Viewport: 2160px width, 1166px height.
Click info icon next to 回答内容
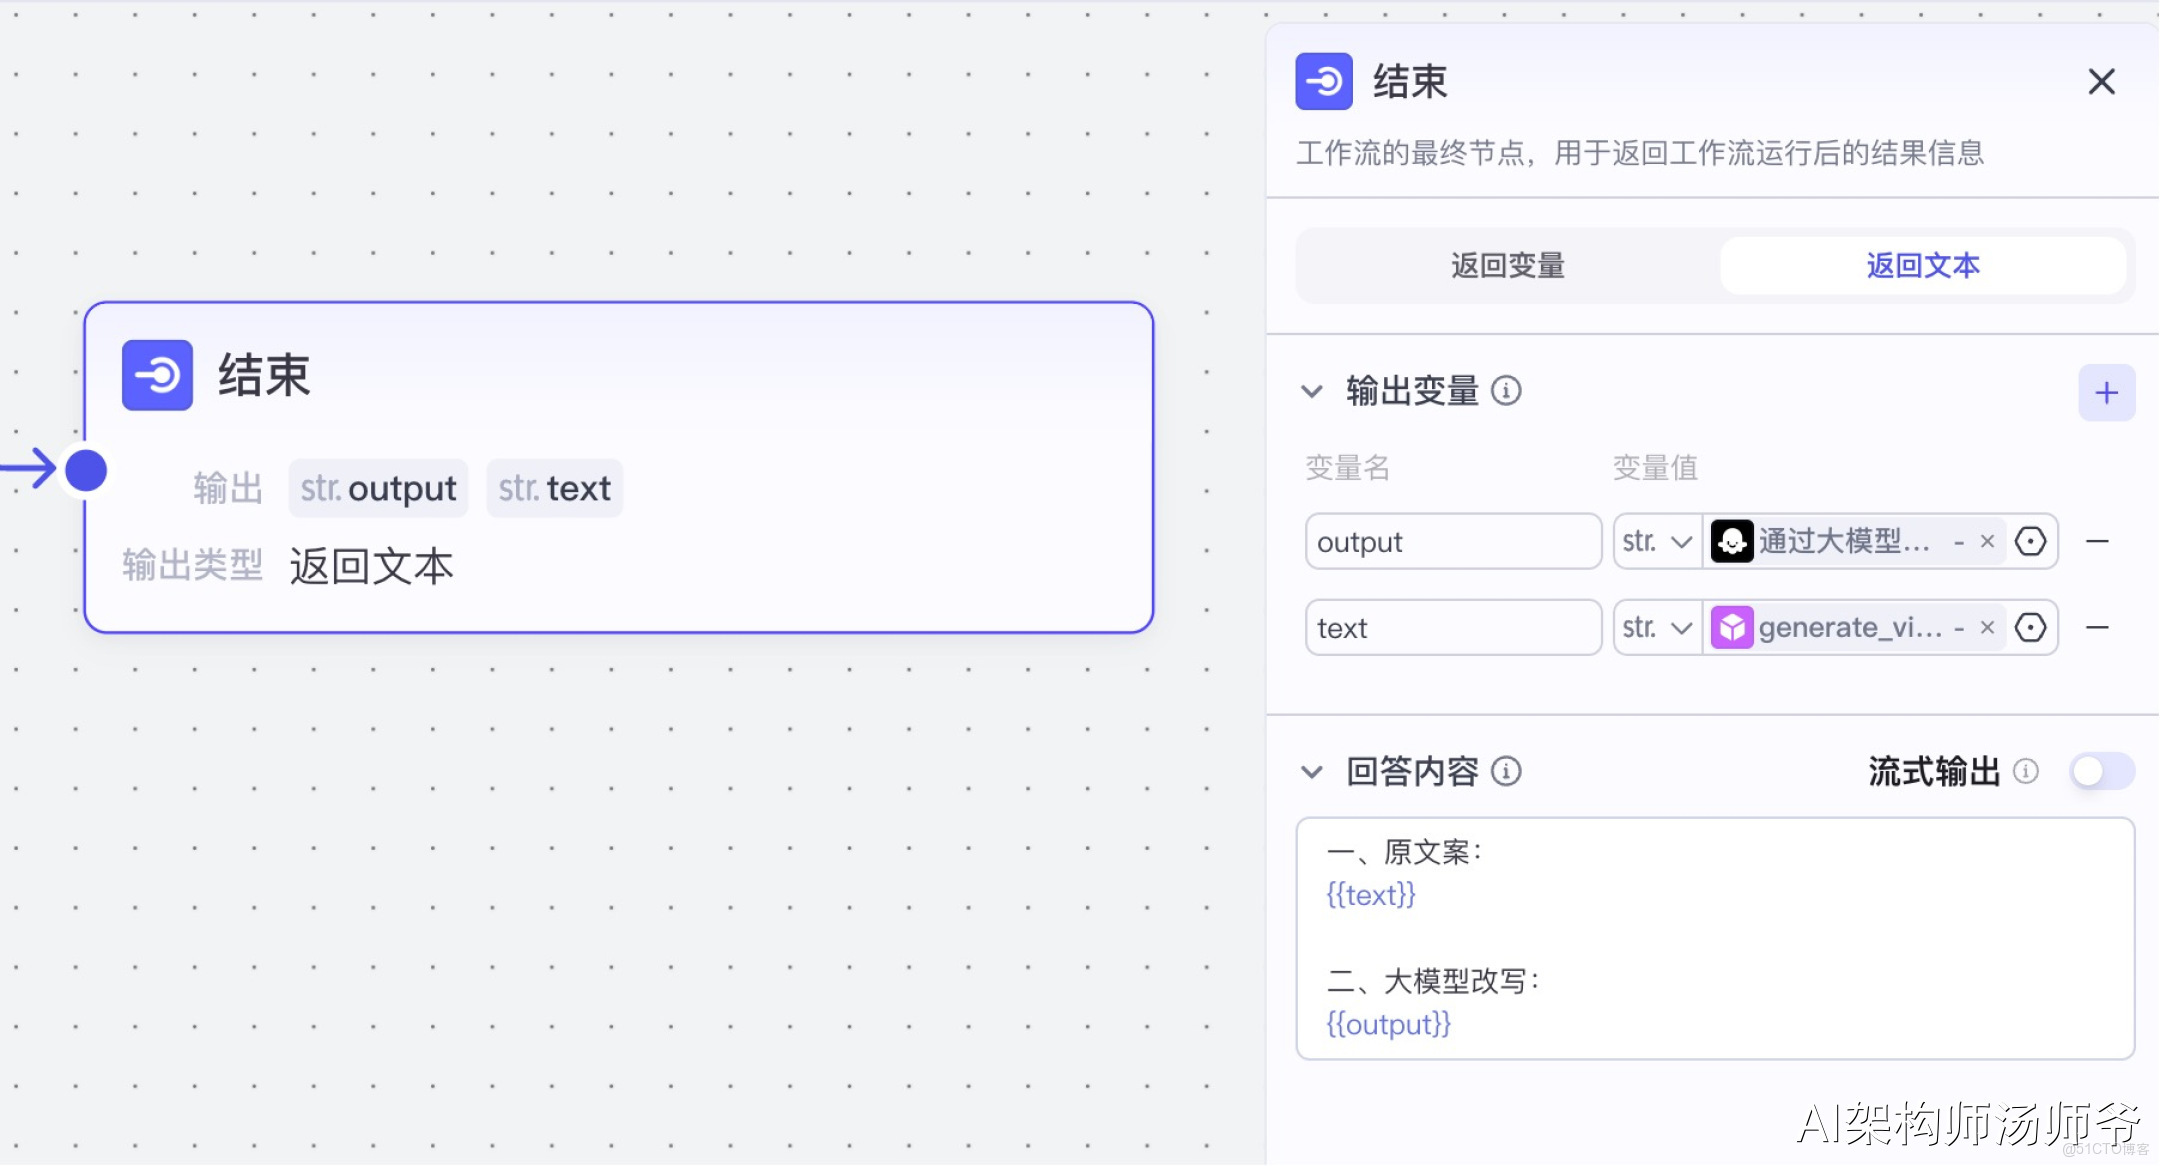click(x=1506, y=771)
